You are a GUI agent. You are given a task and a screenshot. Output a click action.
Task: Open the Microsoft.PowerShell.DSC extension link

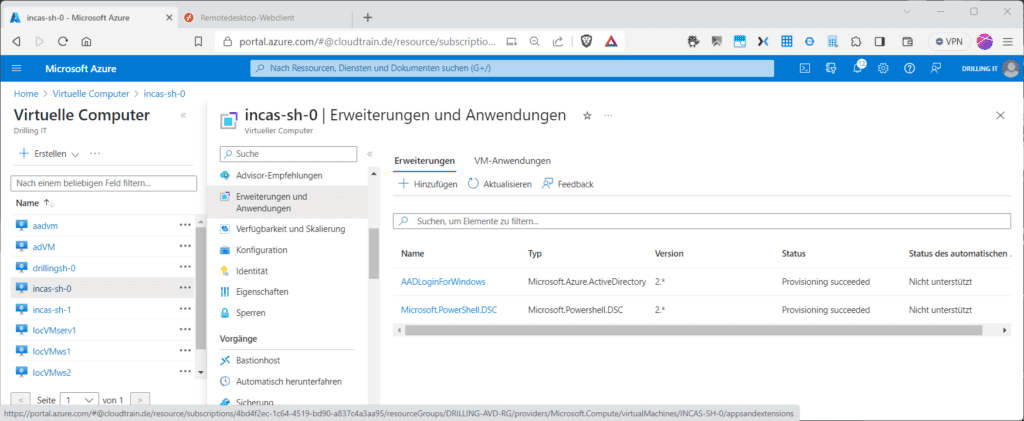pos(449,310)
